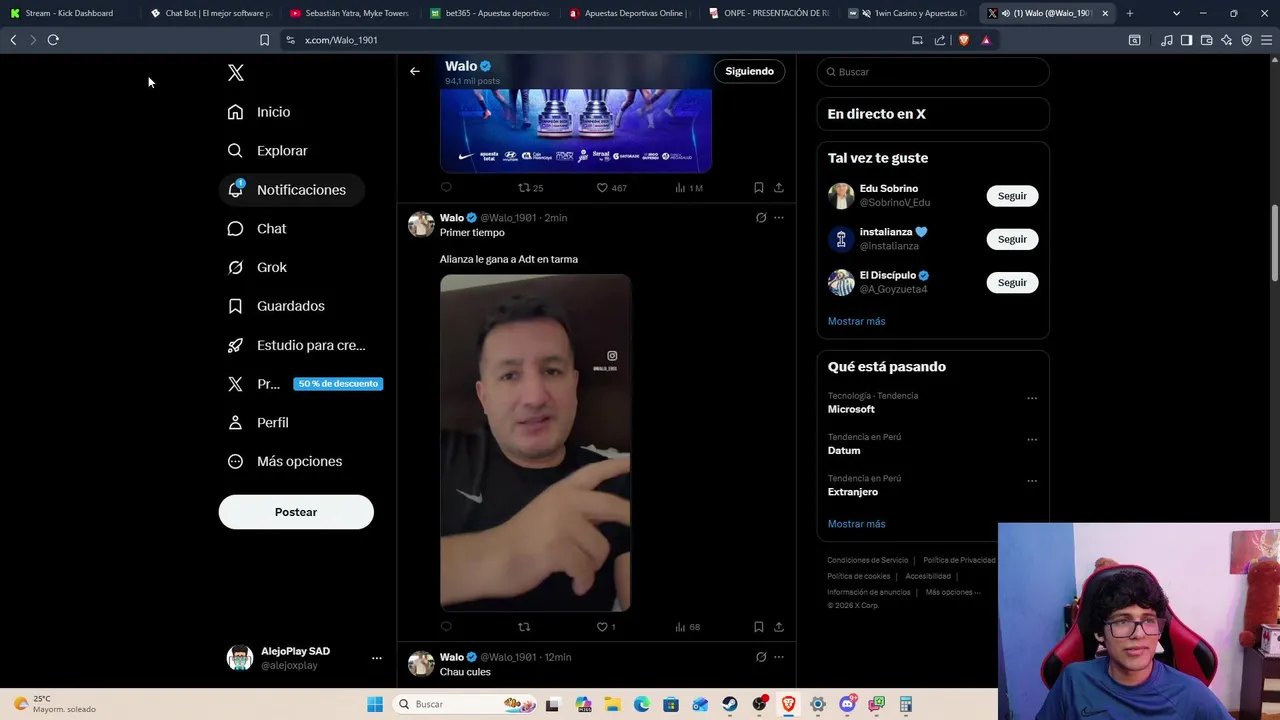Click the Siguiendo button for Walo
1280x720 pixels.
click(x=749, y=71)
